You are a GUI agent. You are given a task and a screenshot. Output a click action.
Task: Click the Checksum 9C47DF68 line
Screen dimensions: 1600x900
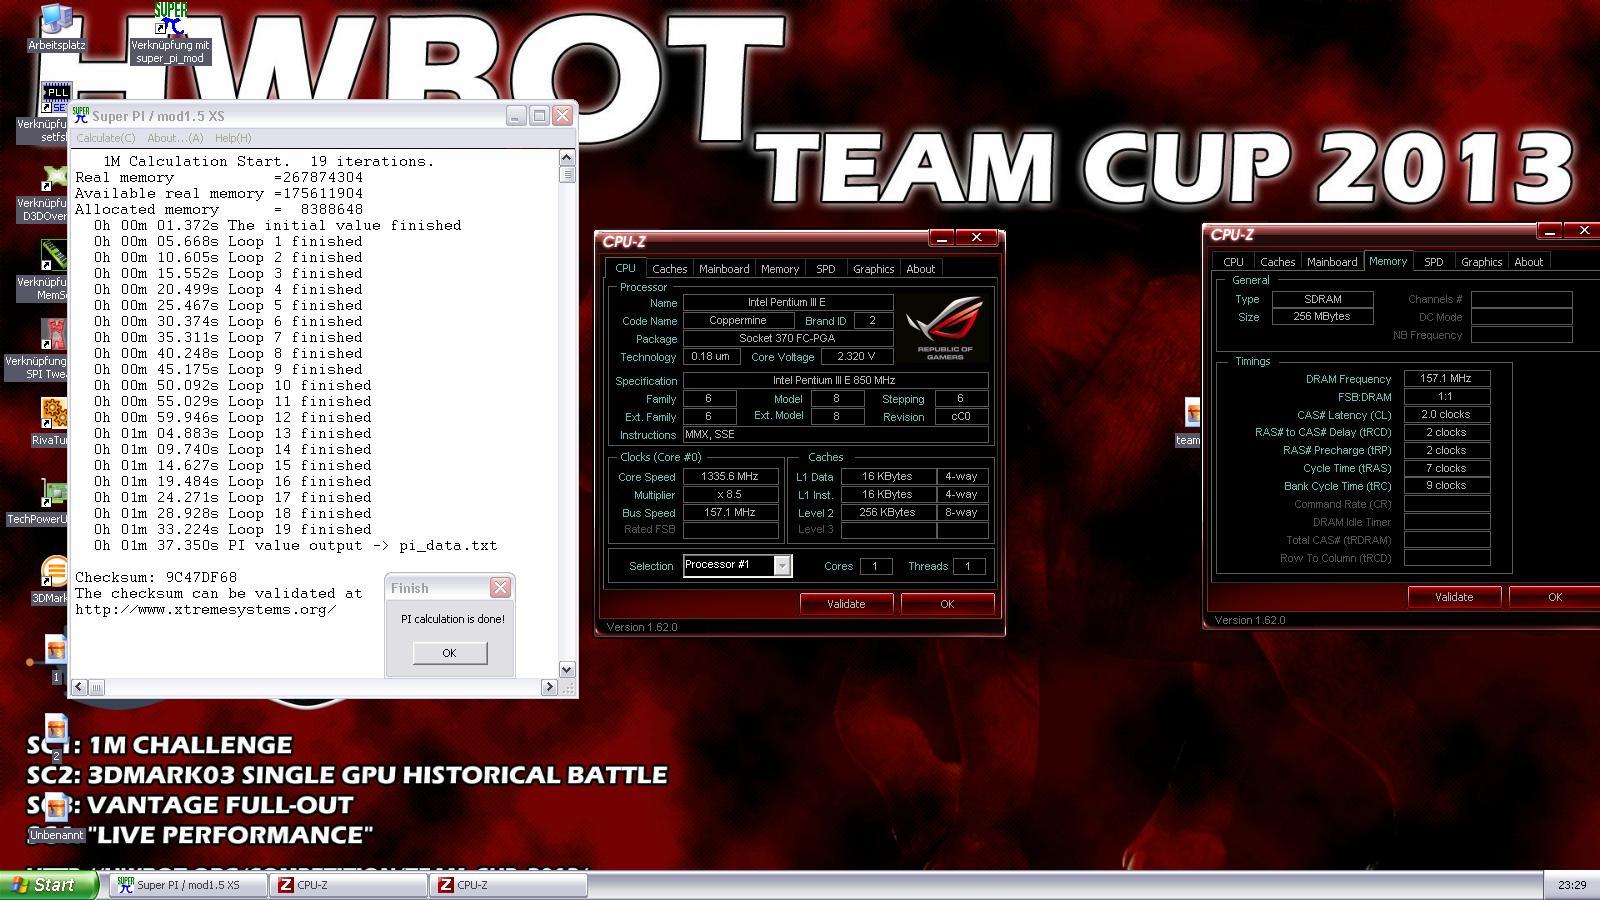coord(156,577)
